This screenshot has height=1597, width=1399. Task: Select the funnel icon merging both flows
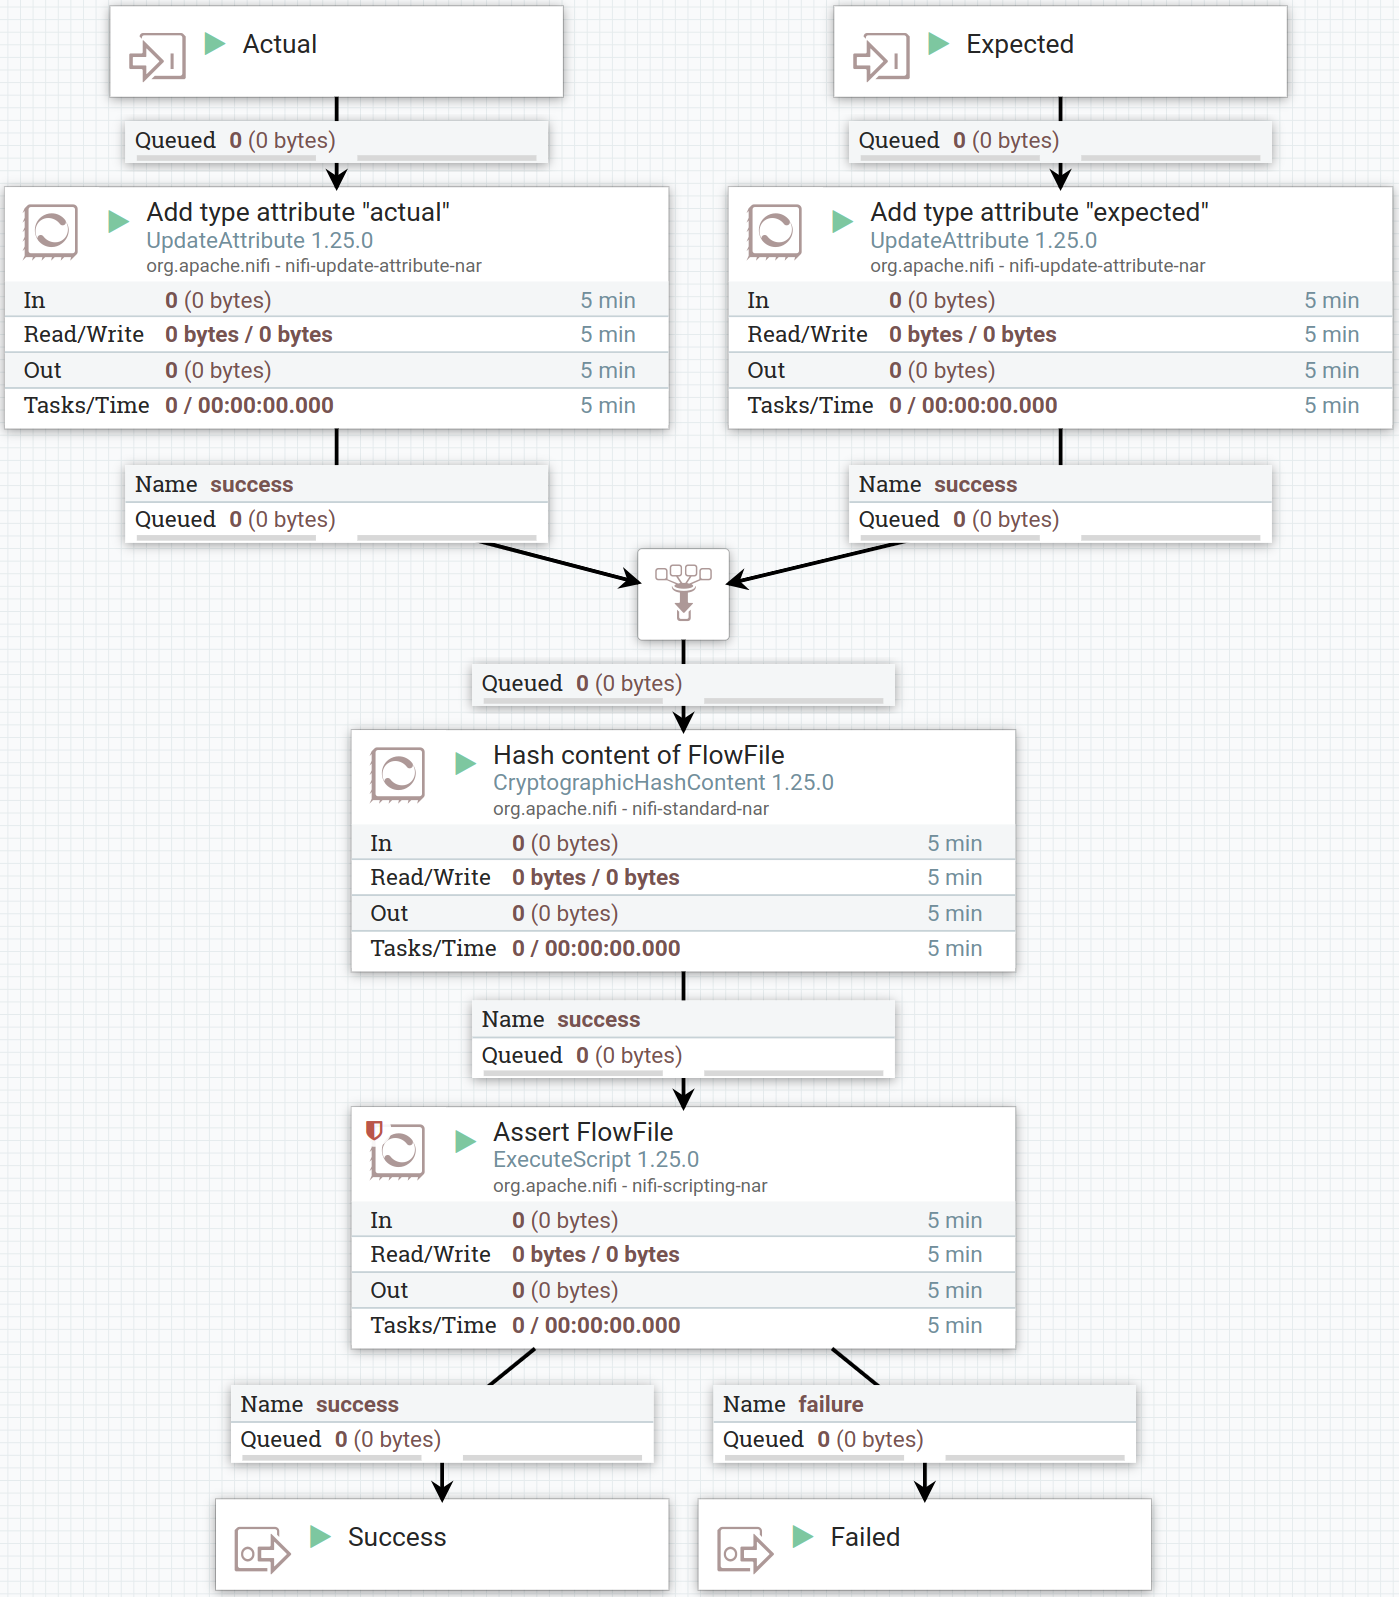click(683, 593)
